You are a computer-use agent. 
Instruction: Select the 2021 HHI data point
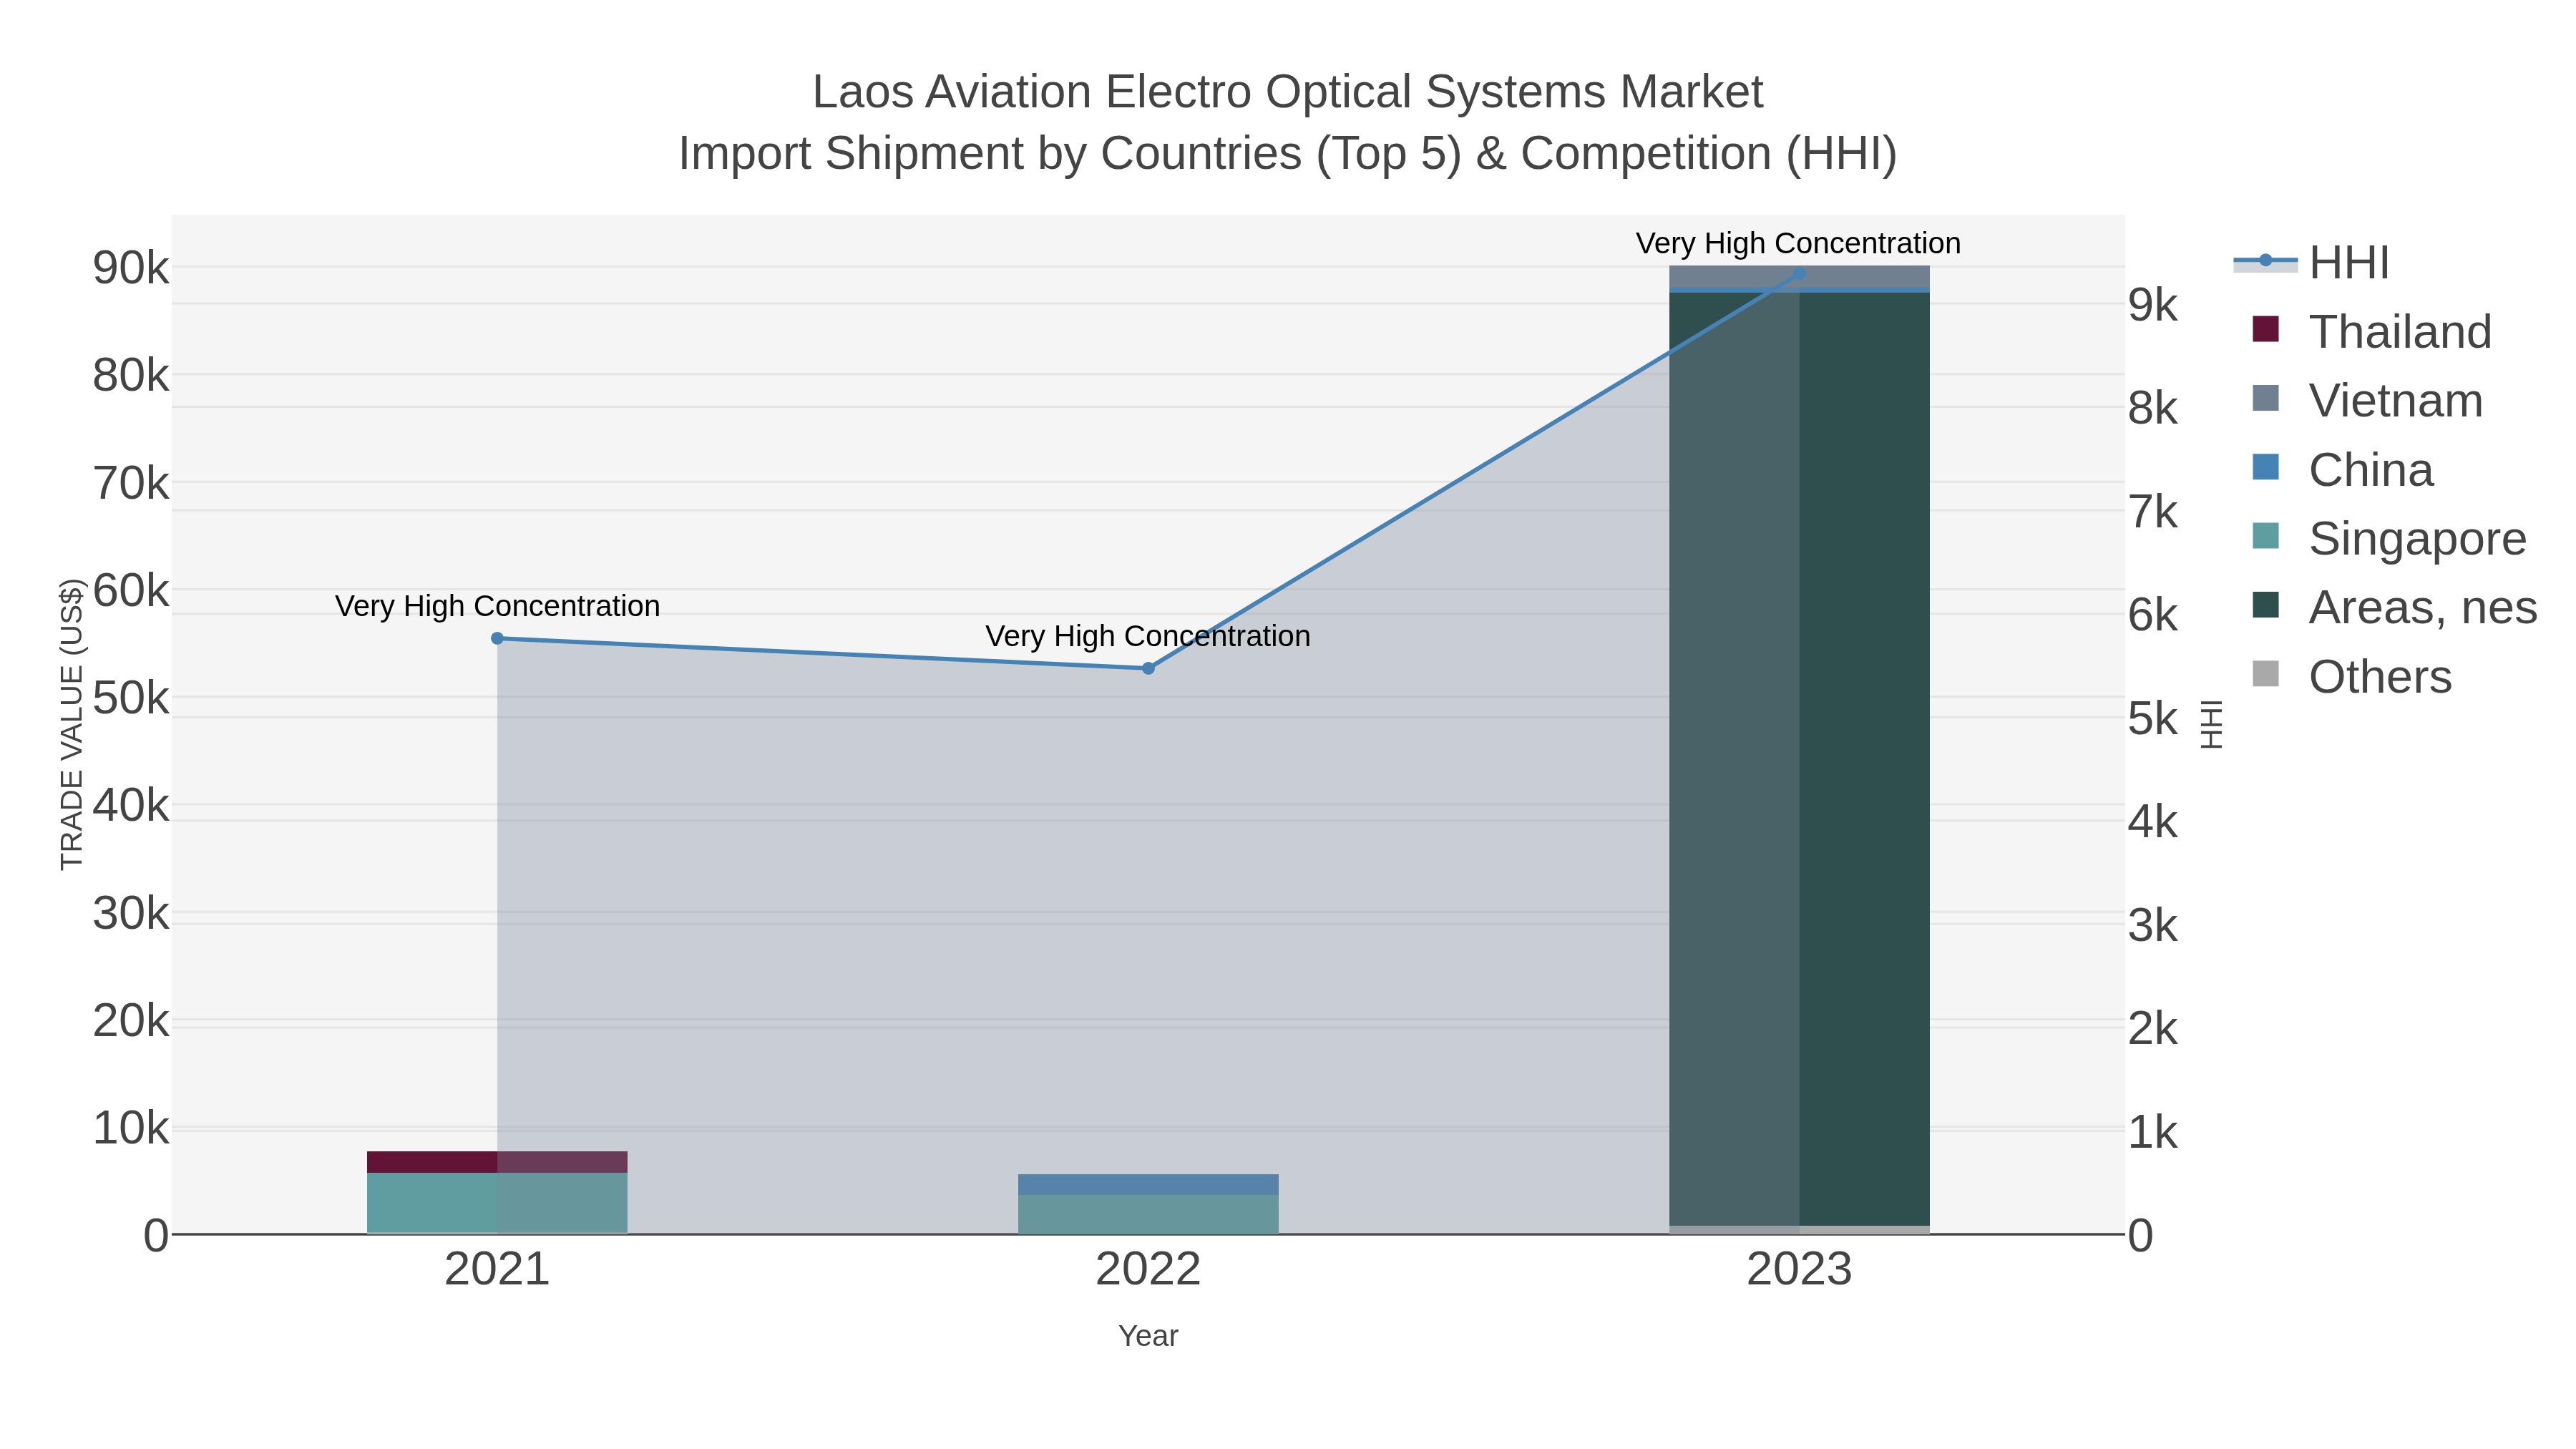497,638
